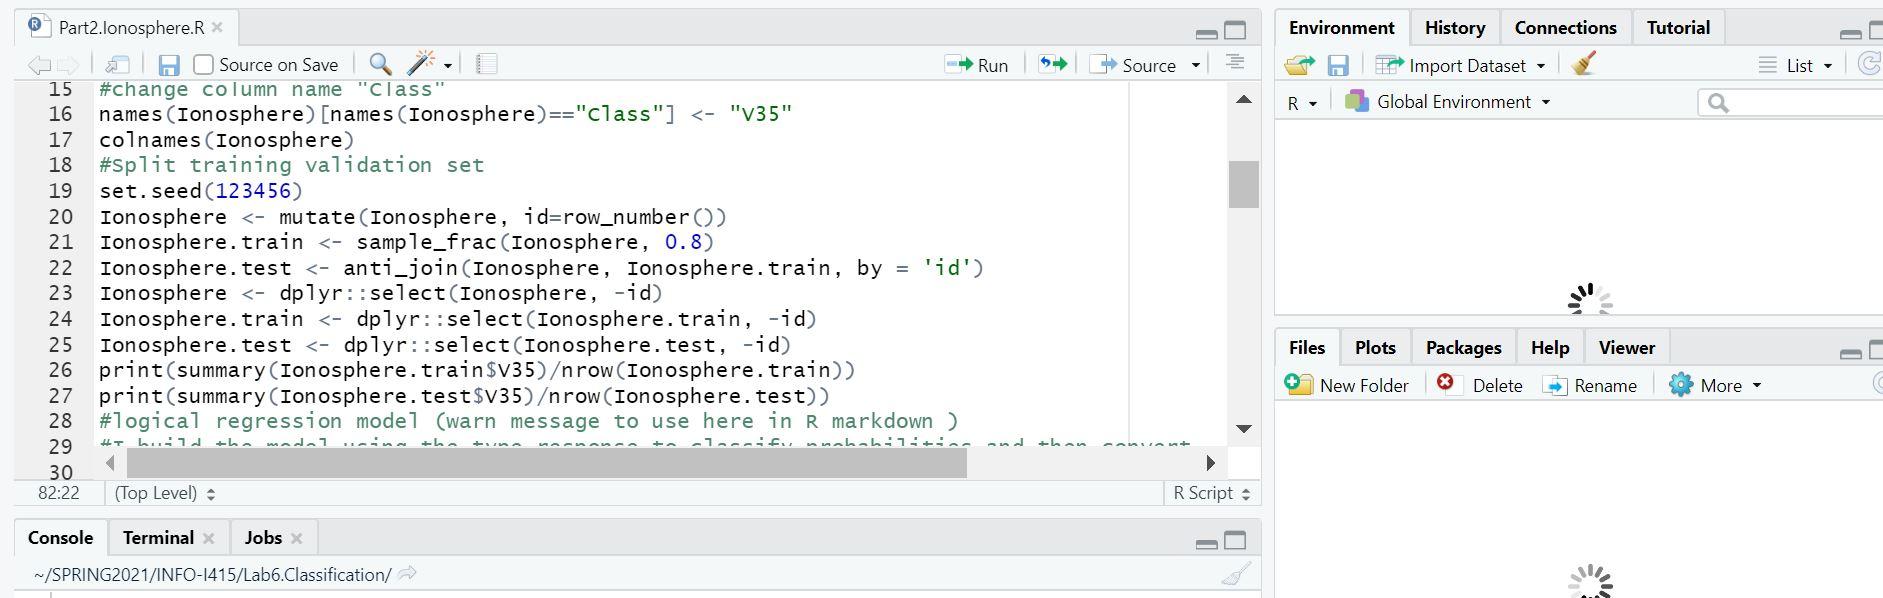The height and width of the screenshot is (598, 1883).
Task: Open the More dropdown in Files pane
Action: (x=1715, y=385)
